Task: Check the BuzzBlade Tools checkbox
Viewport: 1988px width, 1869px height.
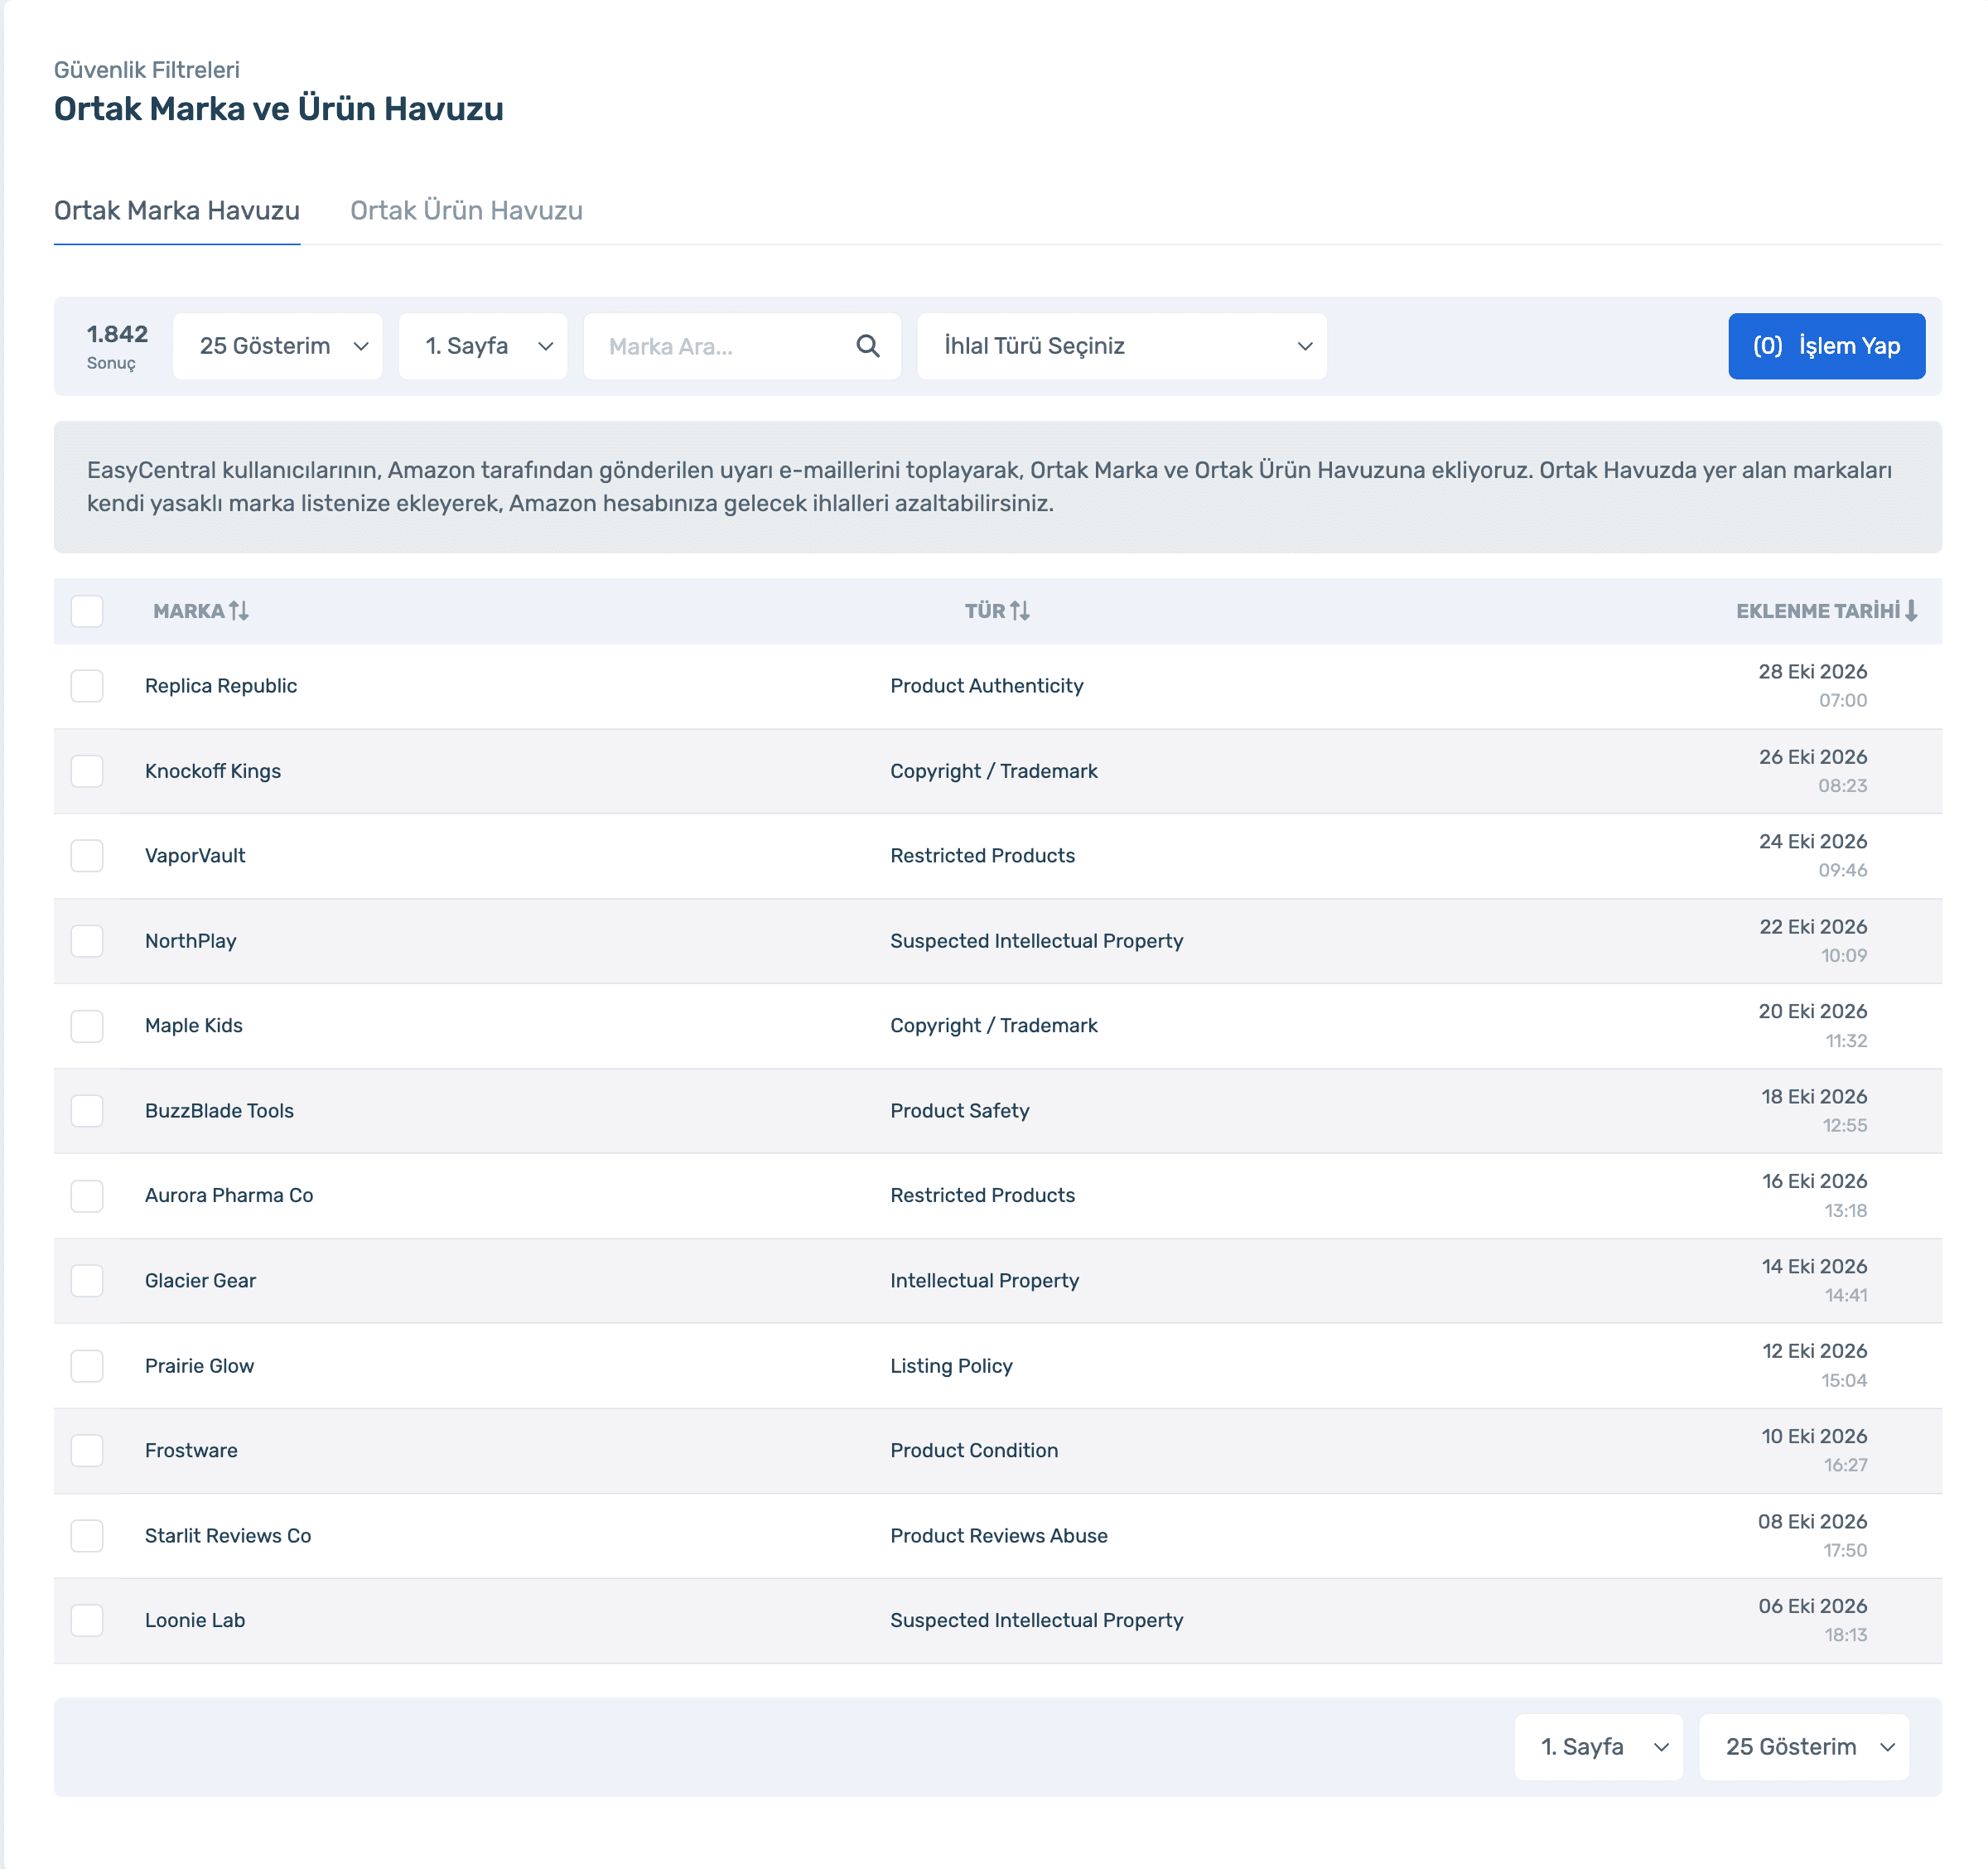Action: click(87, 1111)
